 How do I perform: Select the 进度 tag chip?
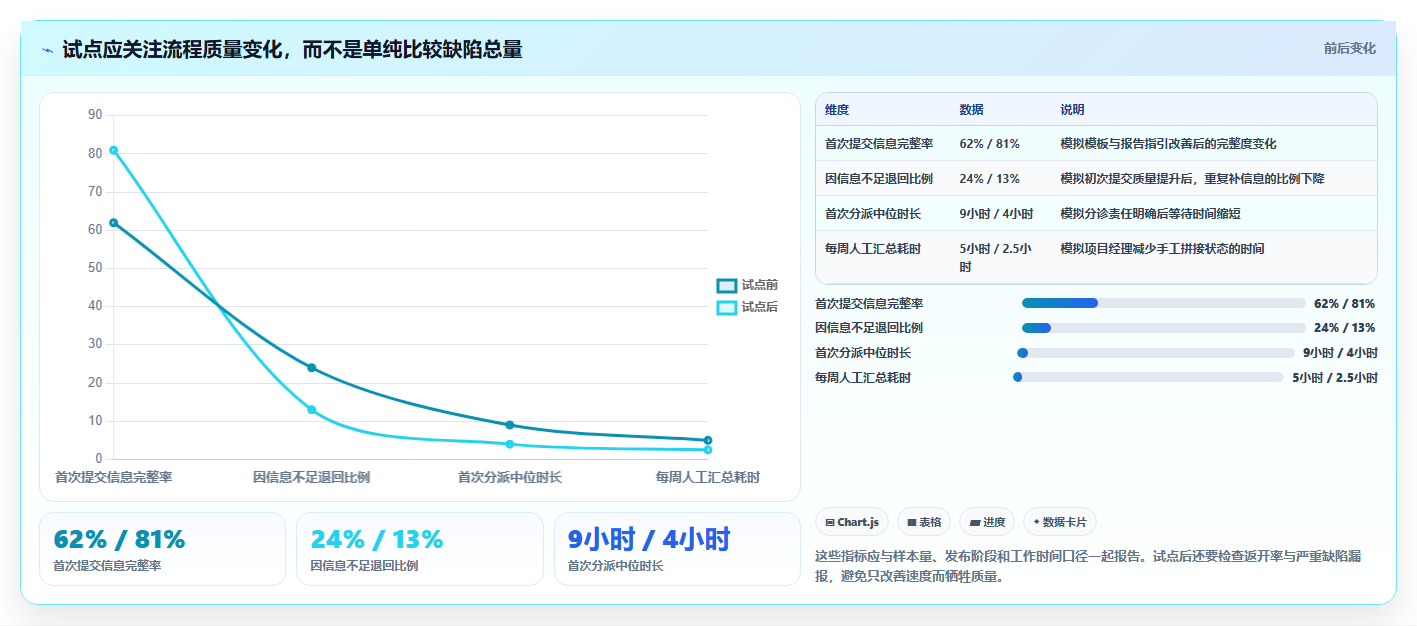click(987, 522)
